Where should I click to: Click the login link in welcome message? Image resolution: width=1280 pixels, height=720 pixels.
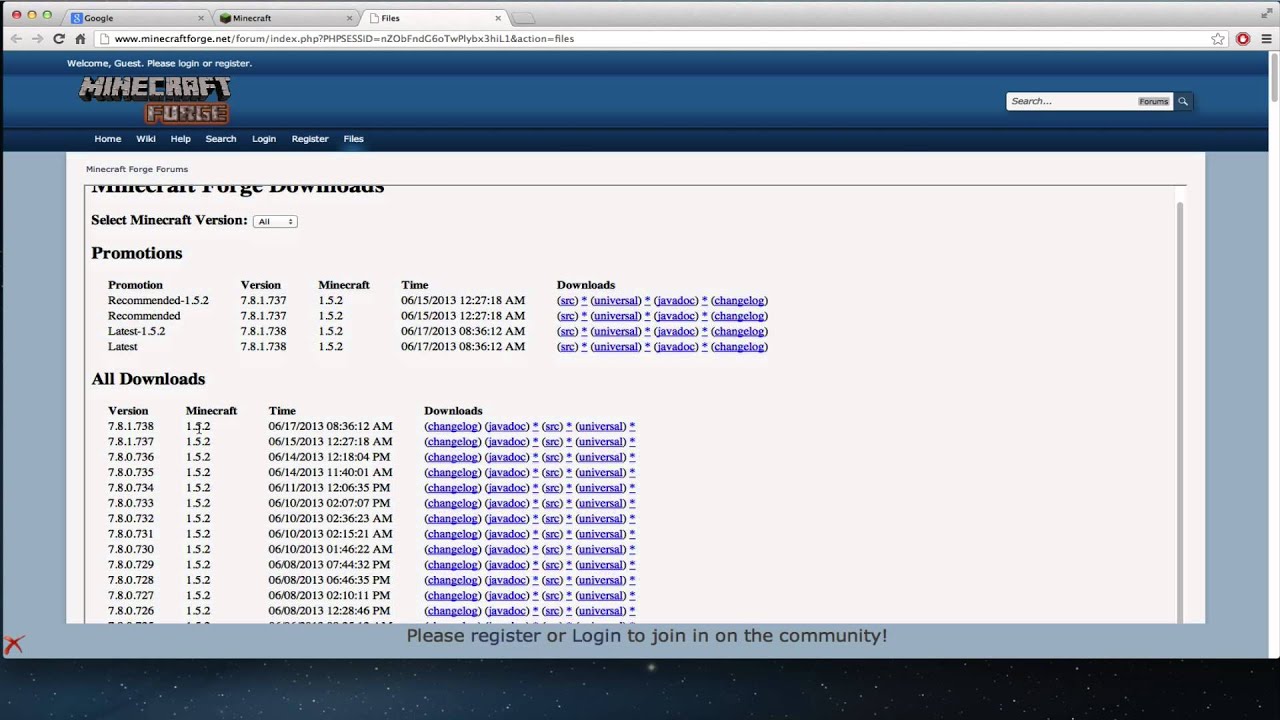189,63
